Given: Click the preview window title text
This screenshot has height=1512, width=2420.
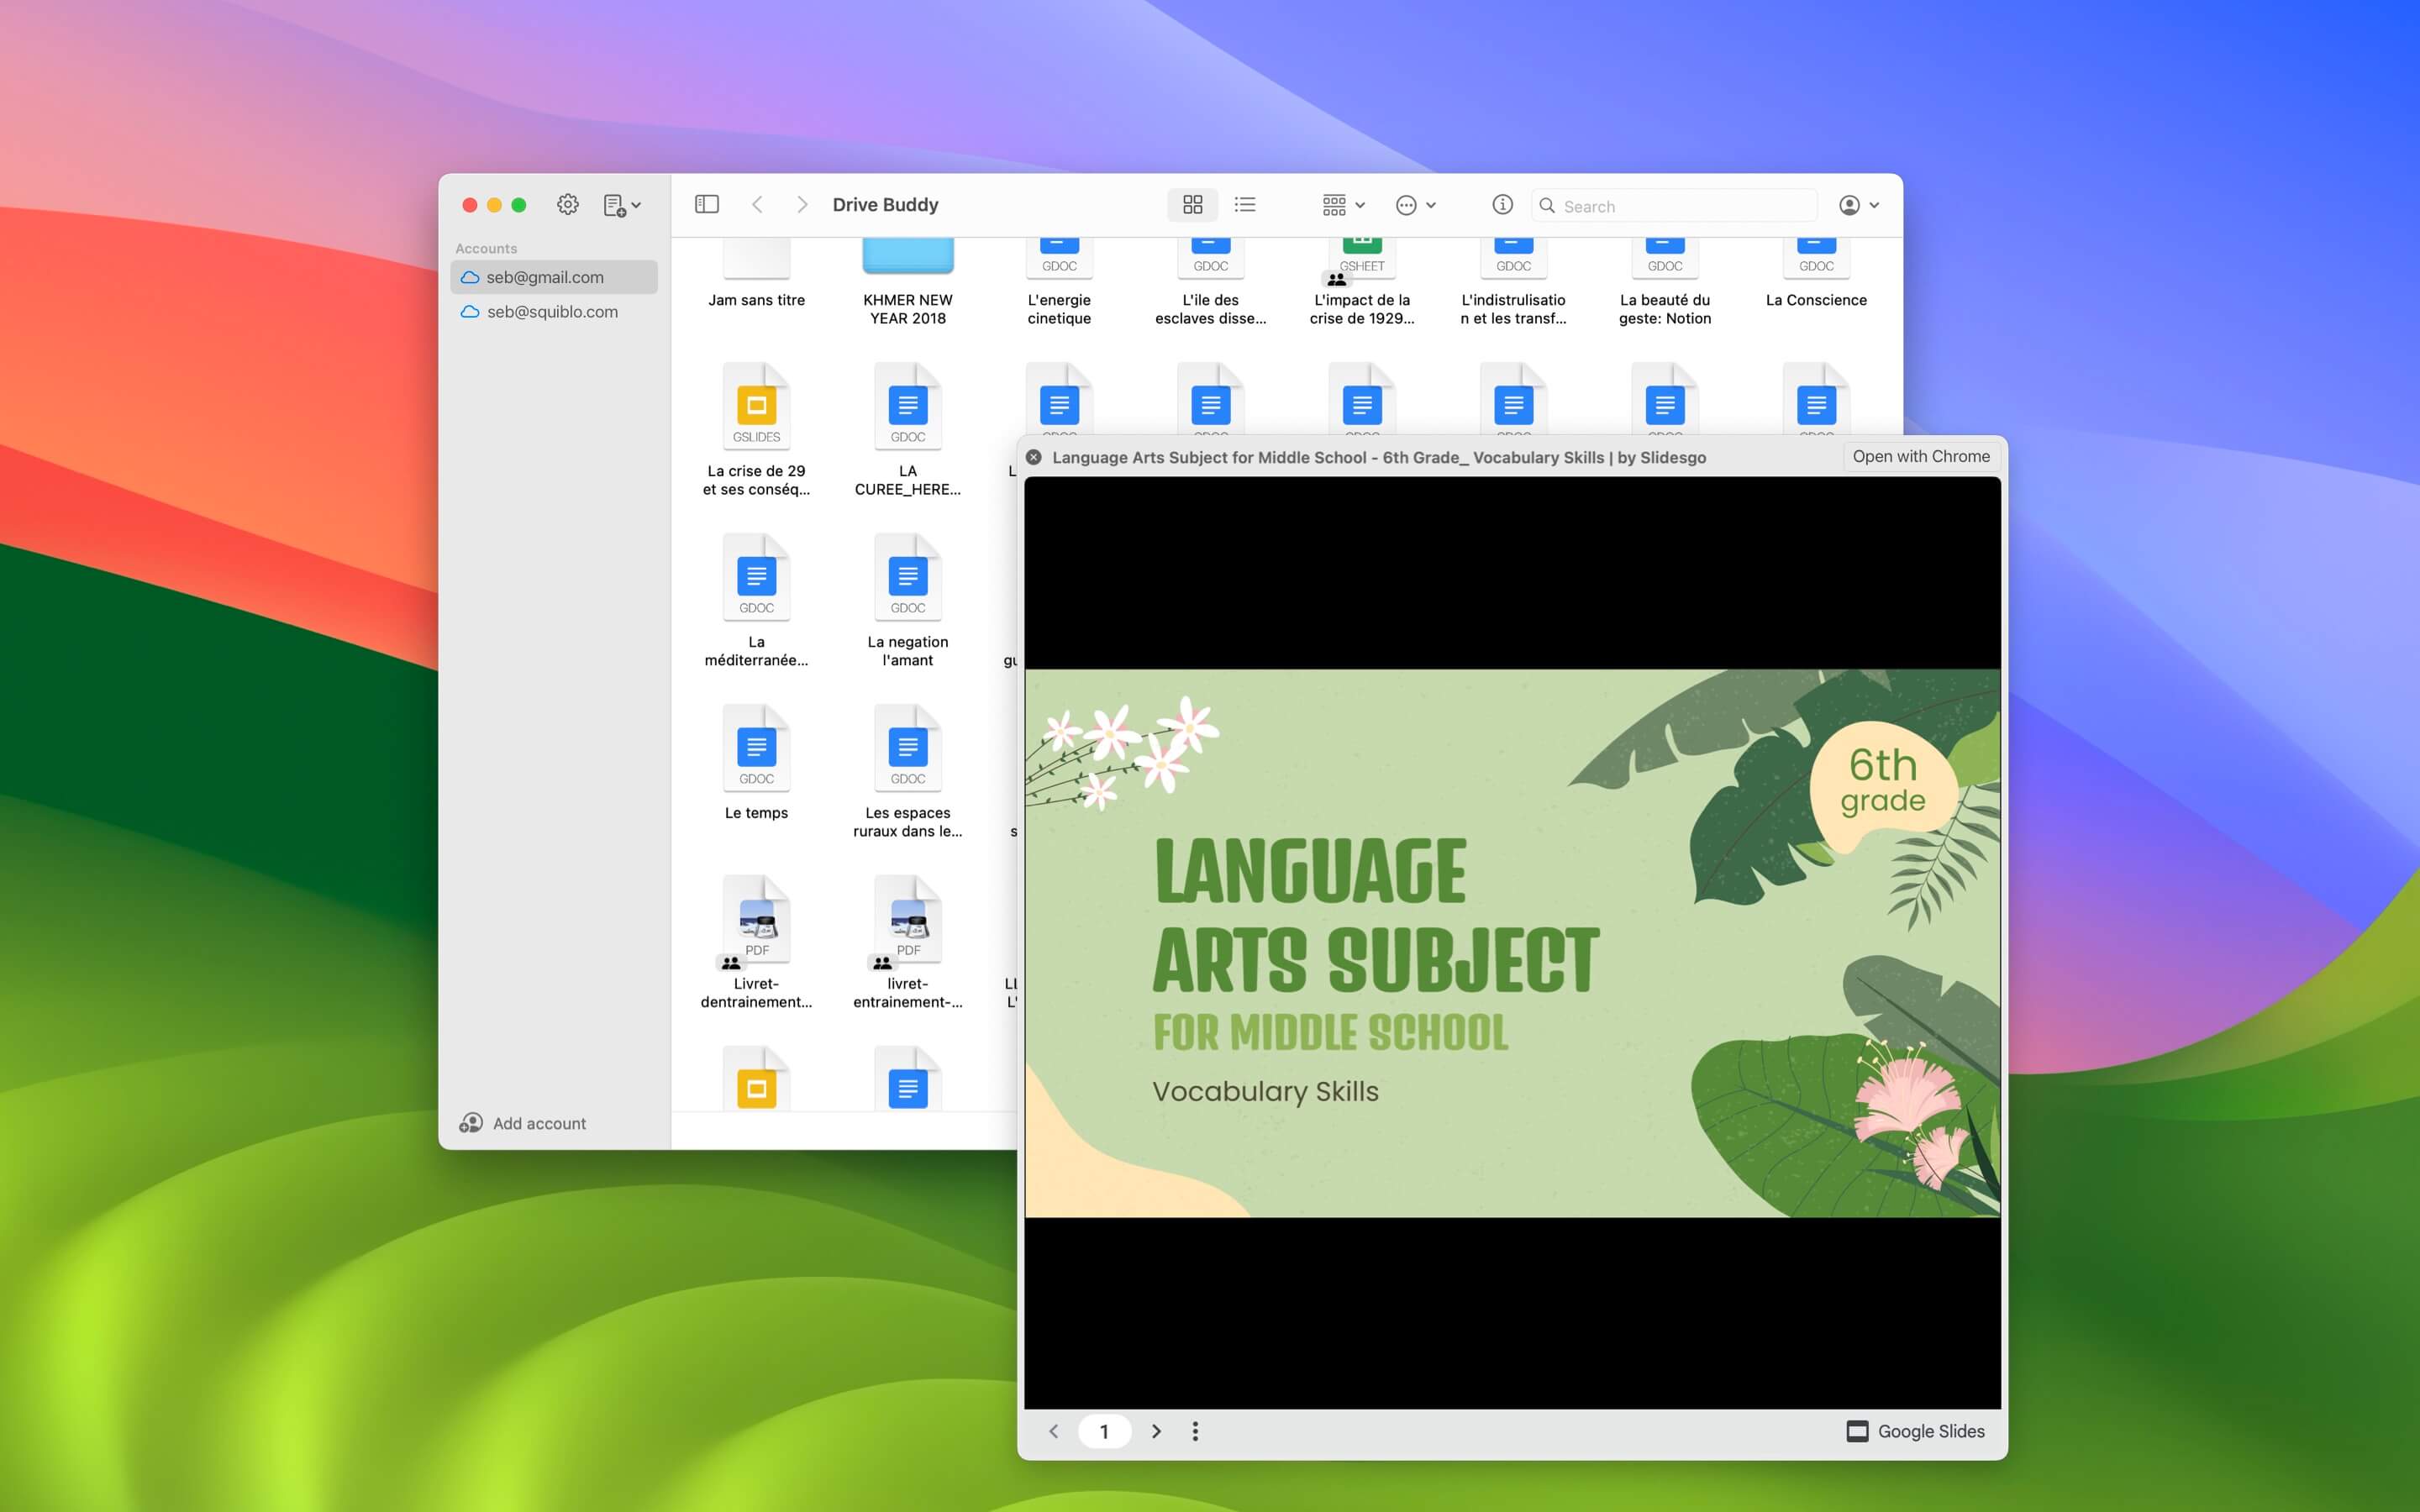Looking at the screenshot, I should (1379, 457).
